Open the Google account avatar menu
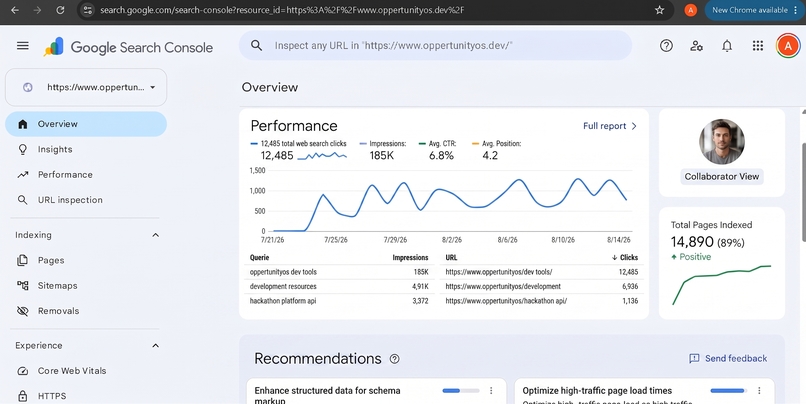This screenshot has width=806, height=404. 787,46
